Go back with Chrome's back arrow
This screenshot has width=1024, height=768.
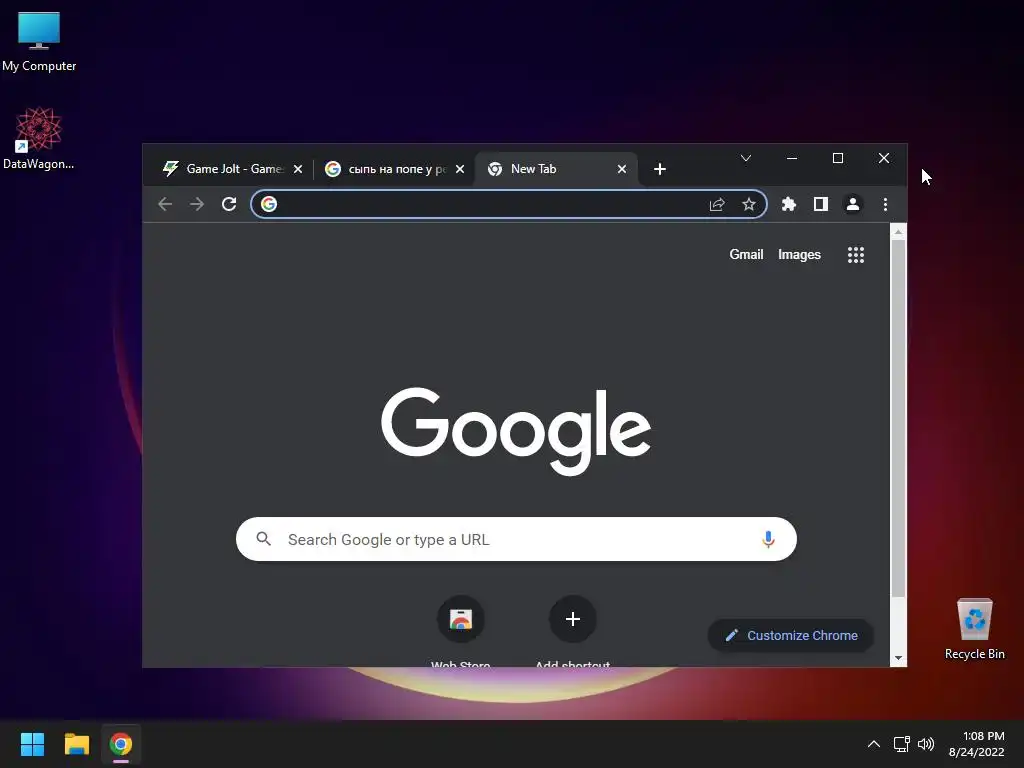tap(165, 204)
